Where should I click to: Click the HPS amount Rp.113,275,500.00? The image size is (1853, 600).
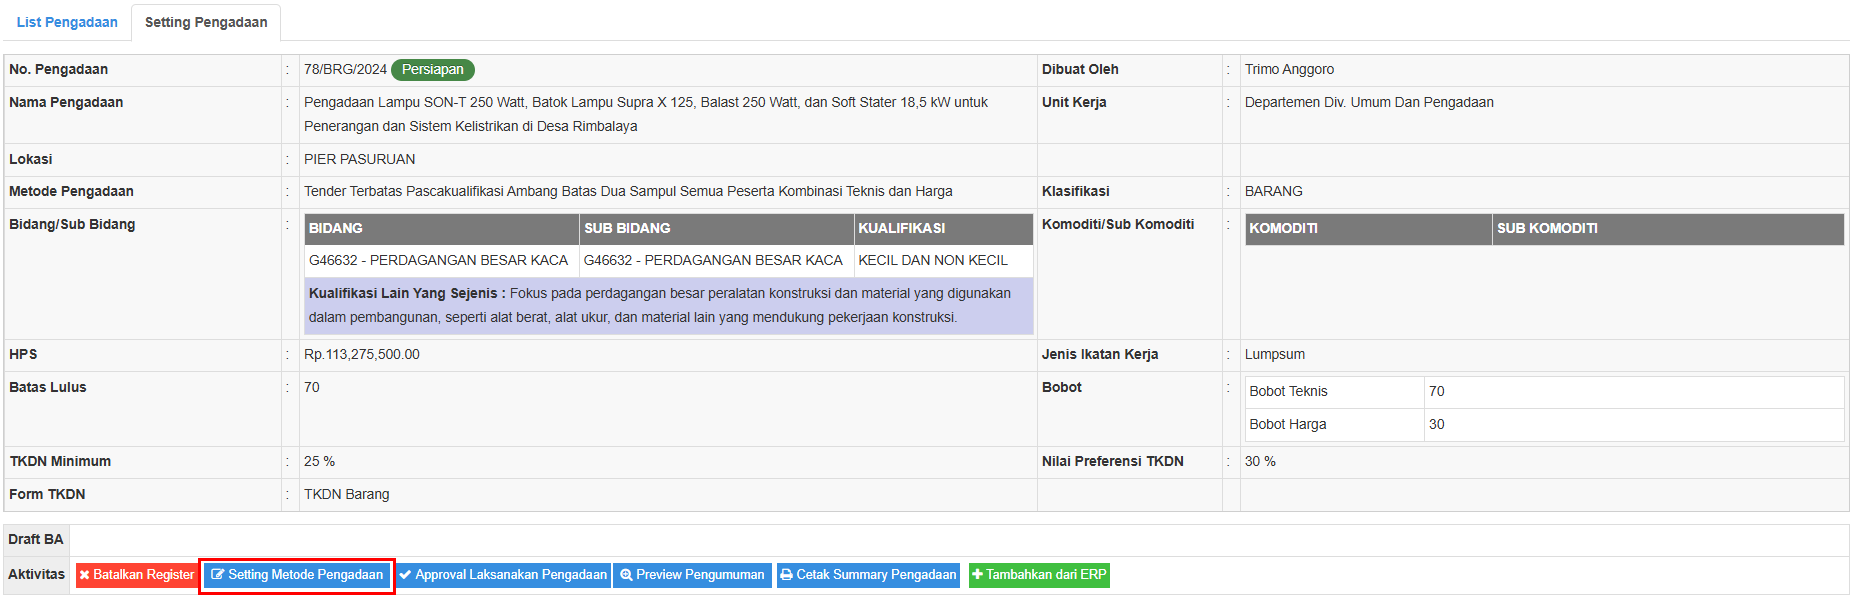coord(362,354)
